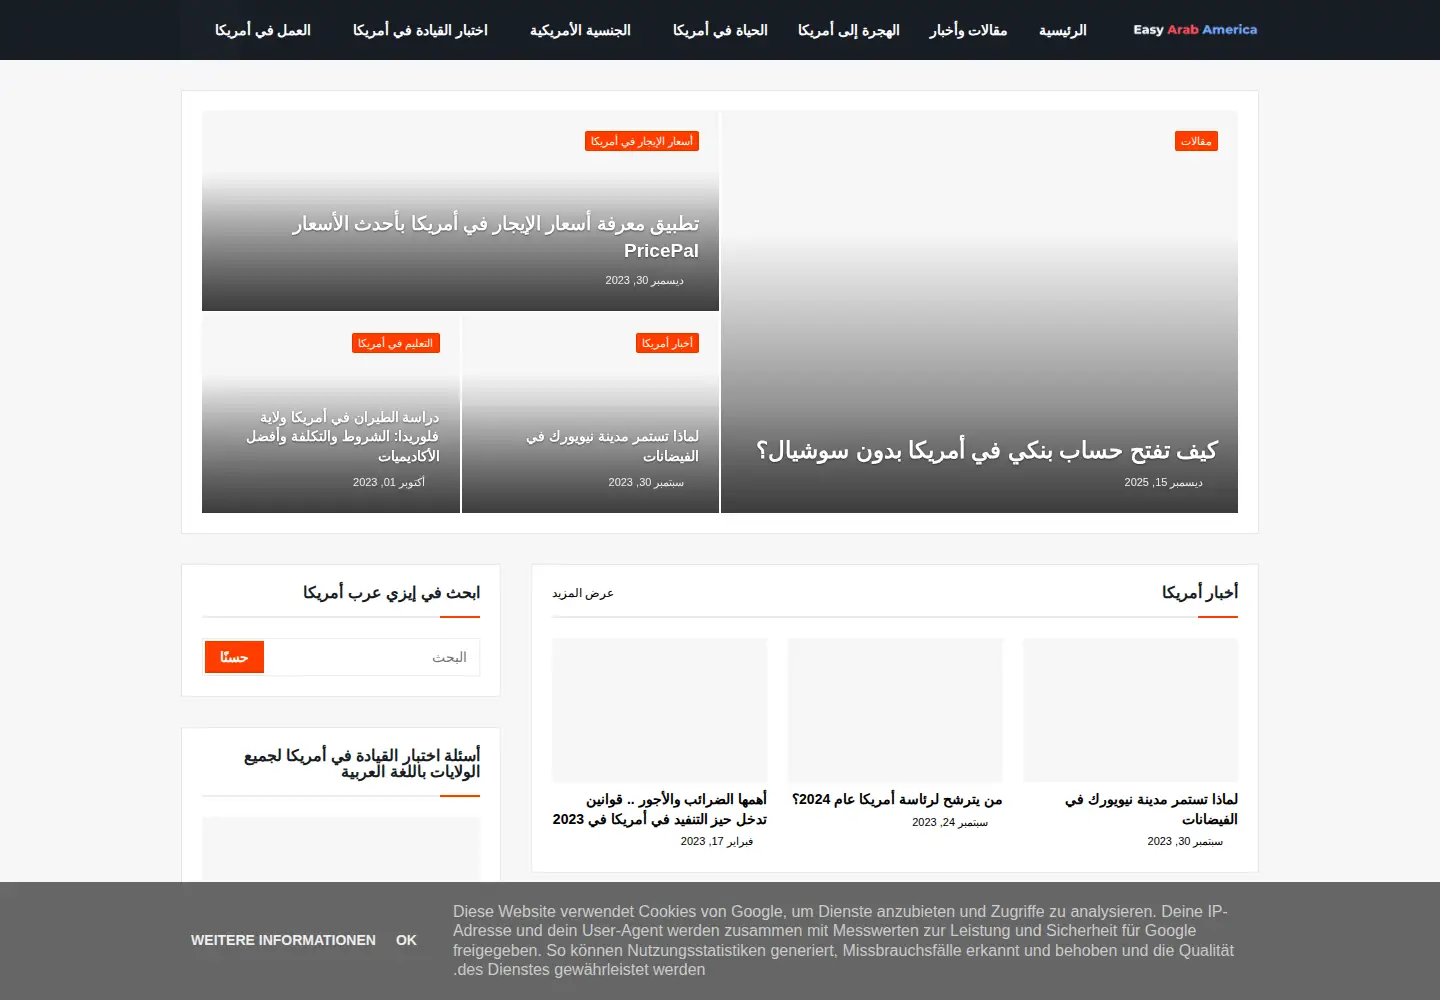The height and width of the screenshot is (1000, 1440).
Task: Click أخبار أمريكا orange category tag
Action: [667, 343]
